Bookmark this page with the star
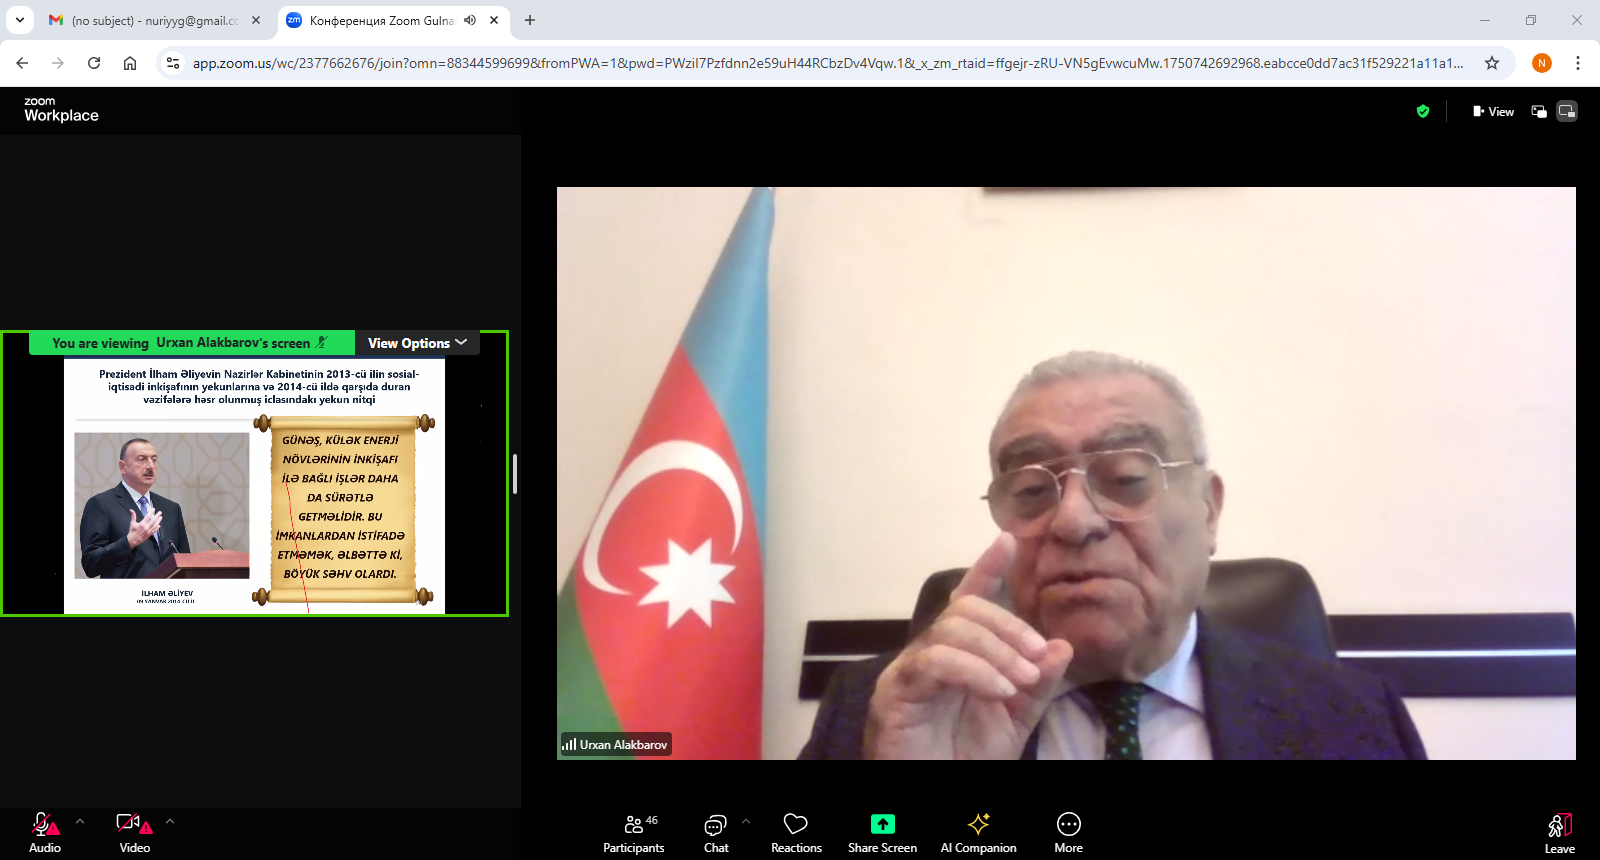This screenshot has width=1600, height=860. click(1492, 63)
